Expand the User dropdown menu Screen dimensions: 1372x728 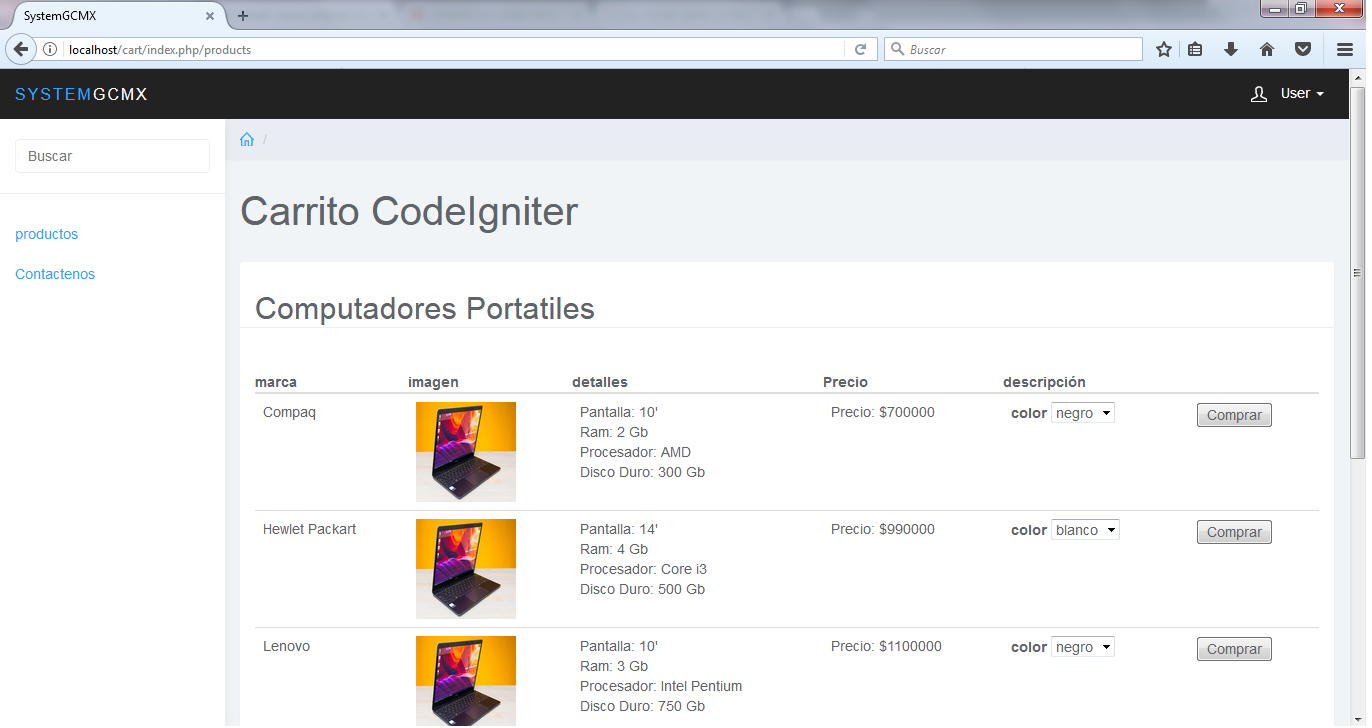pos(1288,94)
